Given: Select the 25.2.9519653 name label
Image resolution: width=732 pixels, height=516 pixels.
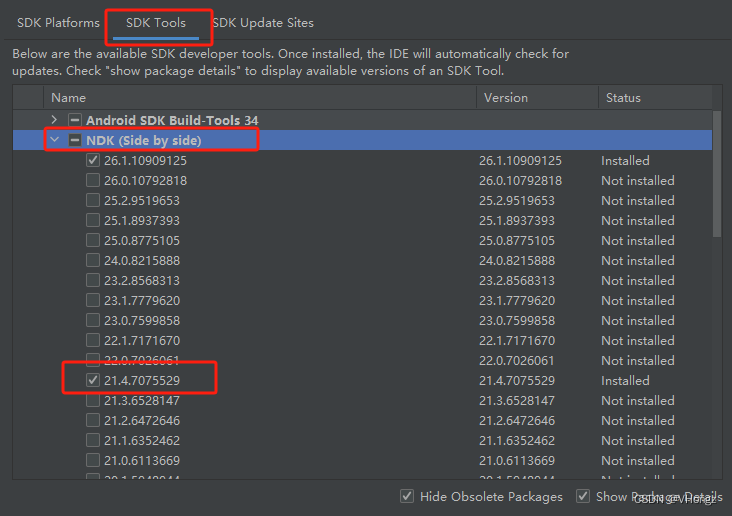Looking at the screenshot, I should (x=141, y=201).
